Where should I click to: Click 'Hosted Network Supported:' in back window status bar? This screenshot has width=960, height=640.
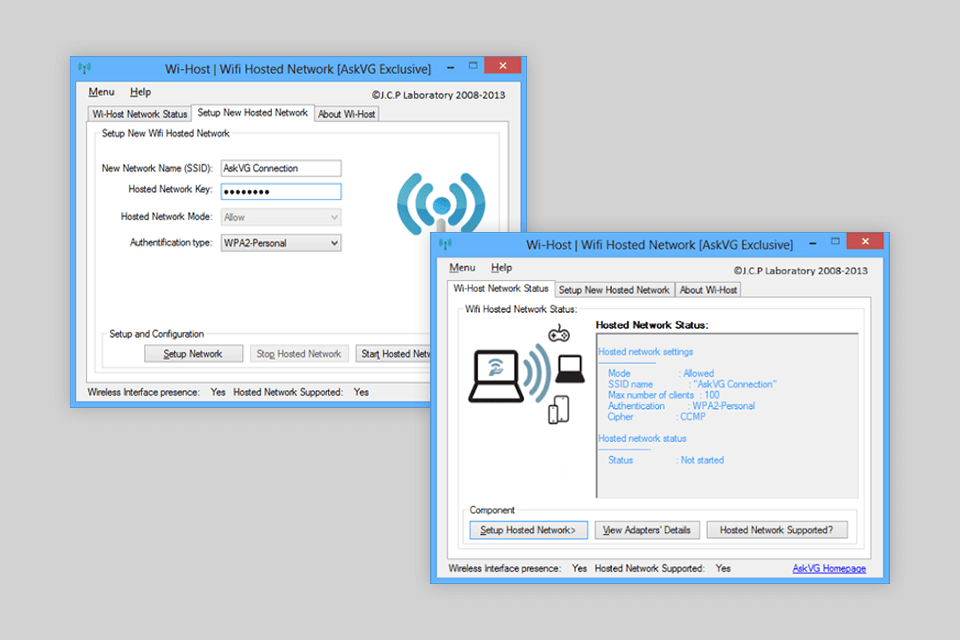[x=288, y=392]
